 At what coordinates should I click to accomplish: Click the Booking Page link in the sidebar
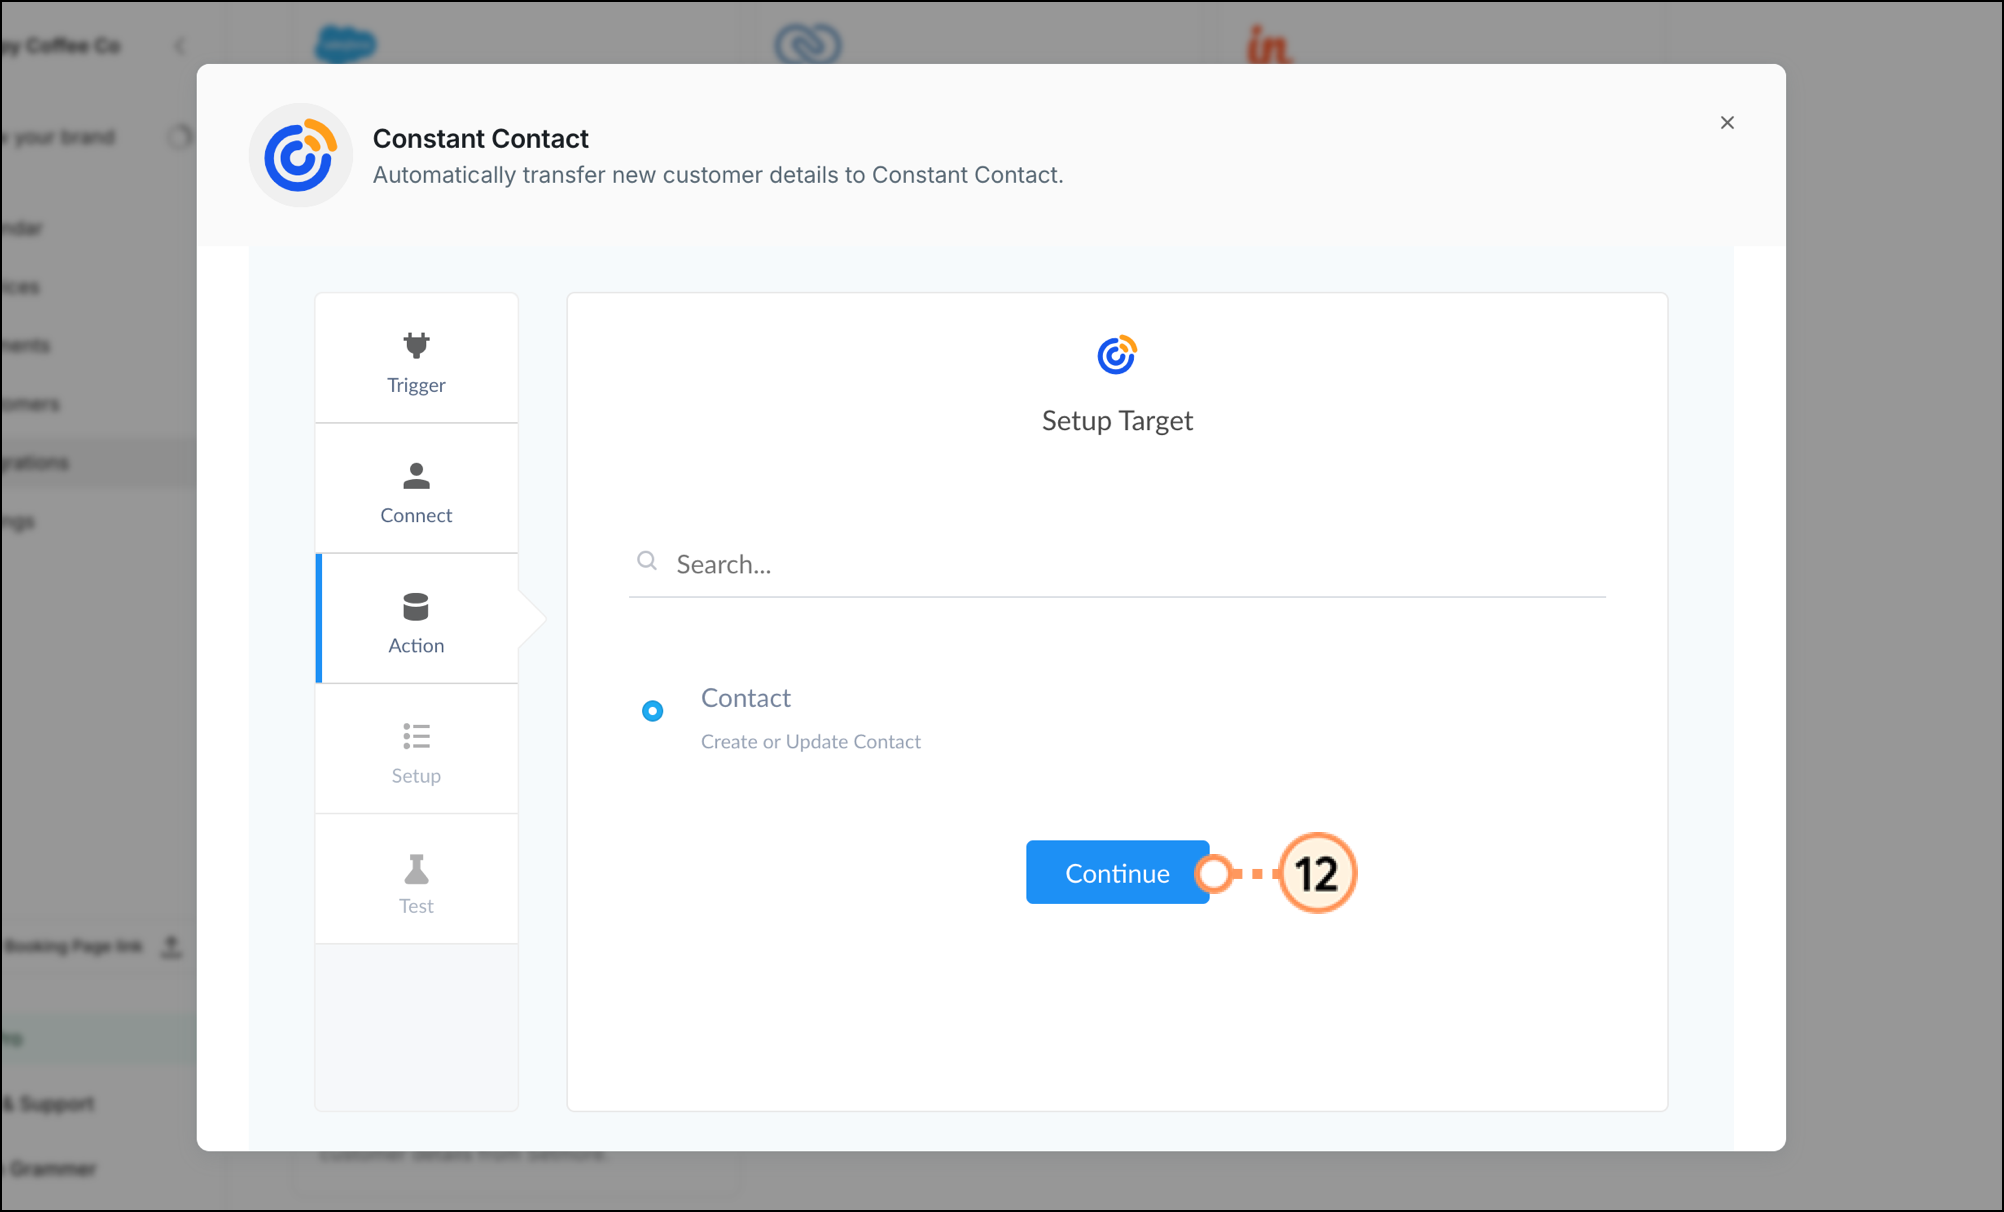coord(73,946)
